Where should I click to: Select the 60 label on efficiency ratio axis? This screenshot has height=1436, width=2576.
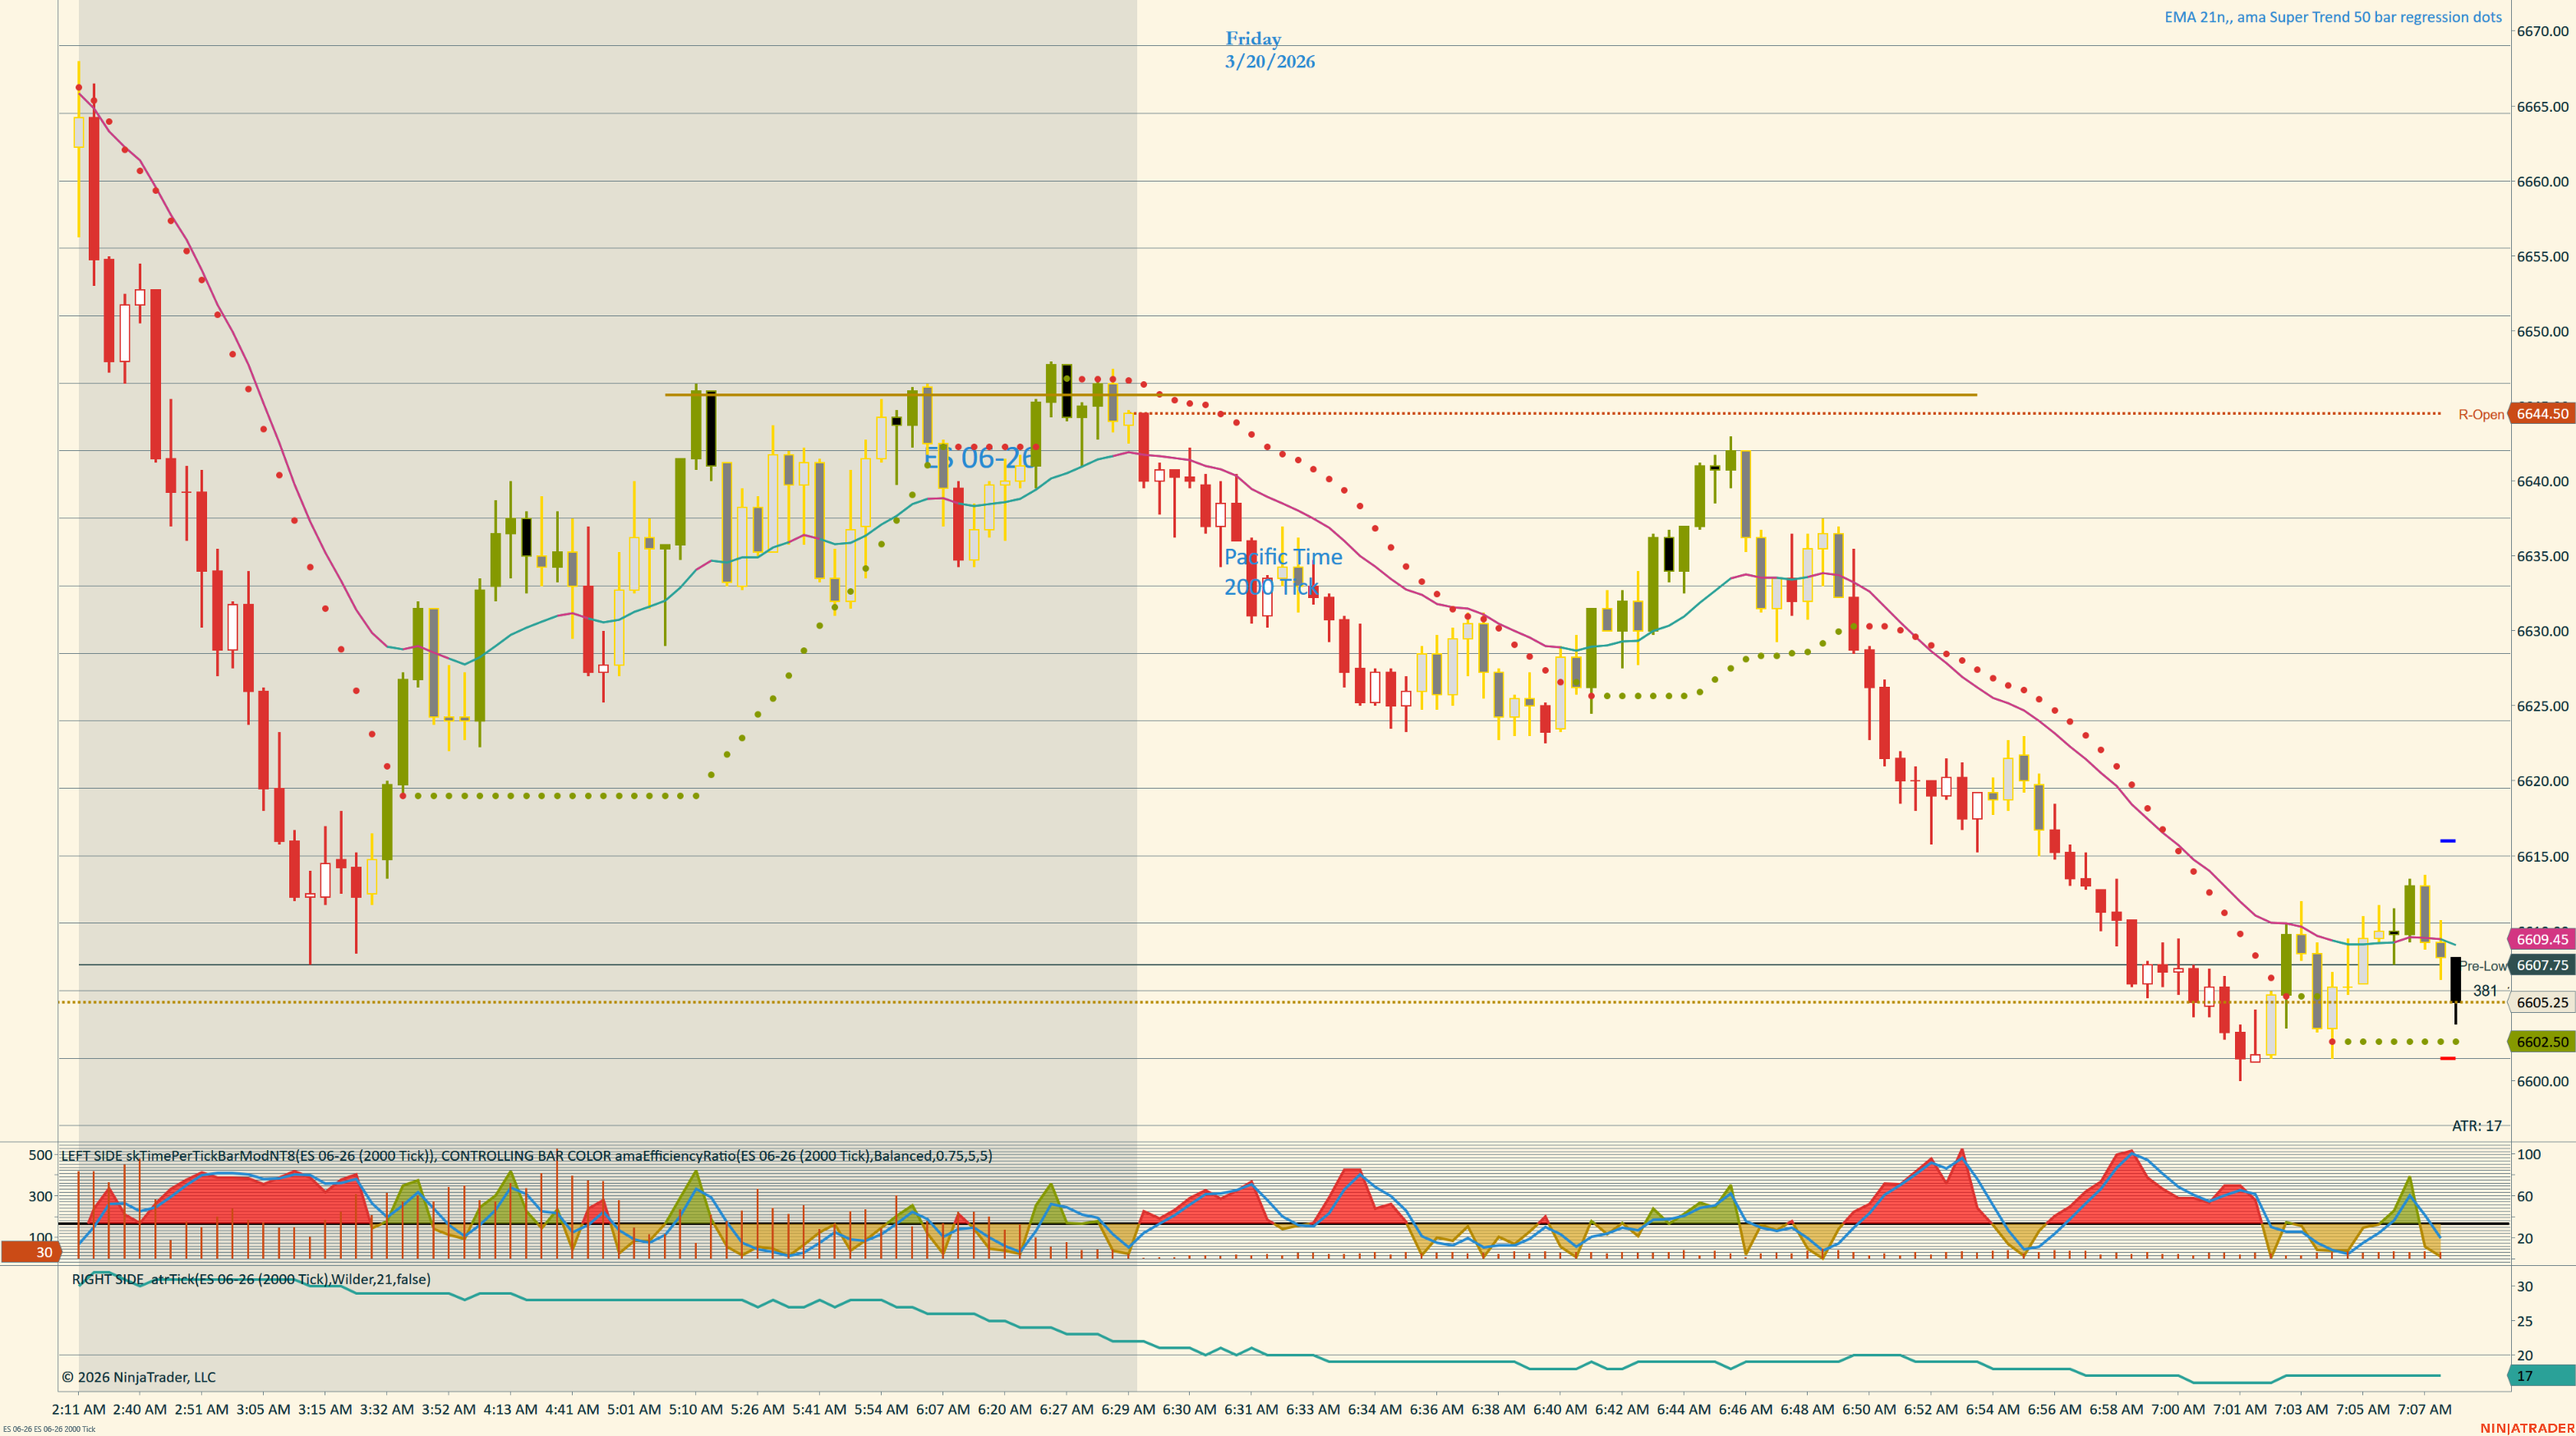click(x=2525, y=1196)
